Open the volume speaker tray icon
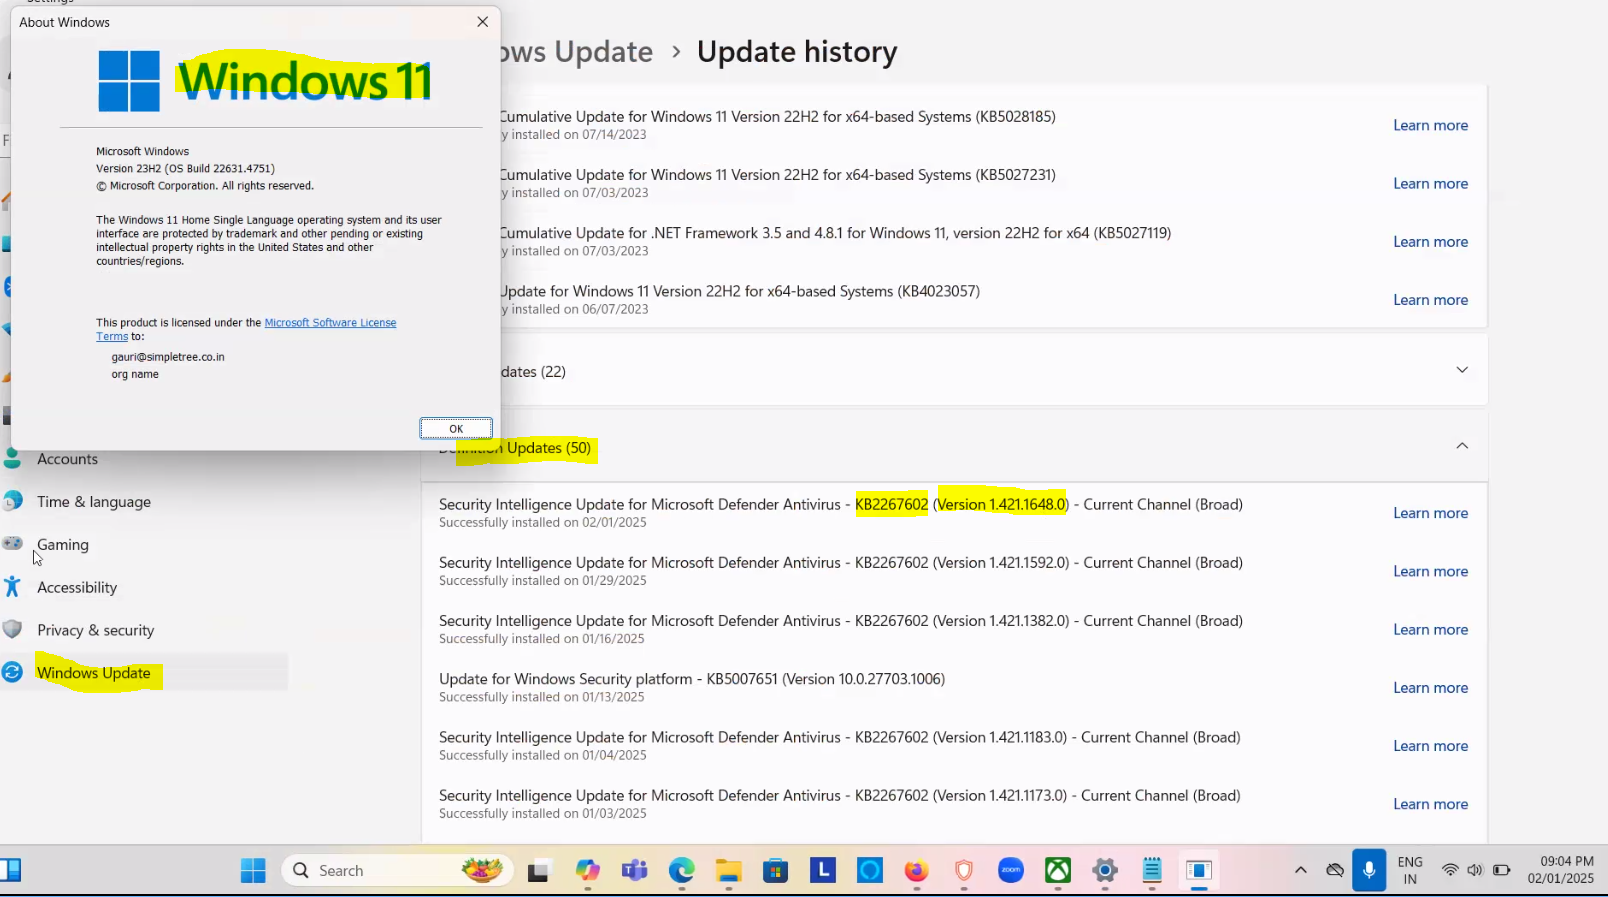Image resolution: width=1608 pixels, height=897 pixels. pos(1475,870)
